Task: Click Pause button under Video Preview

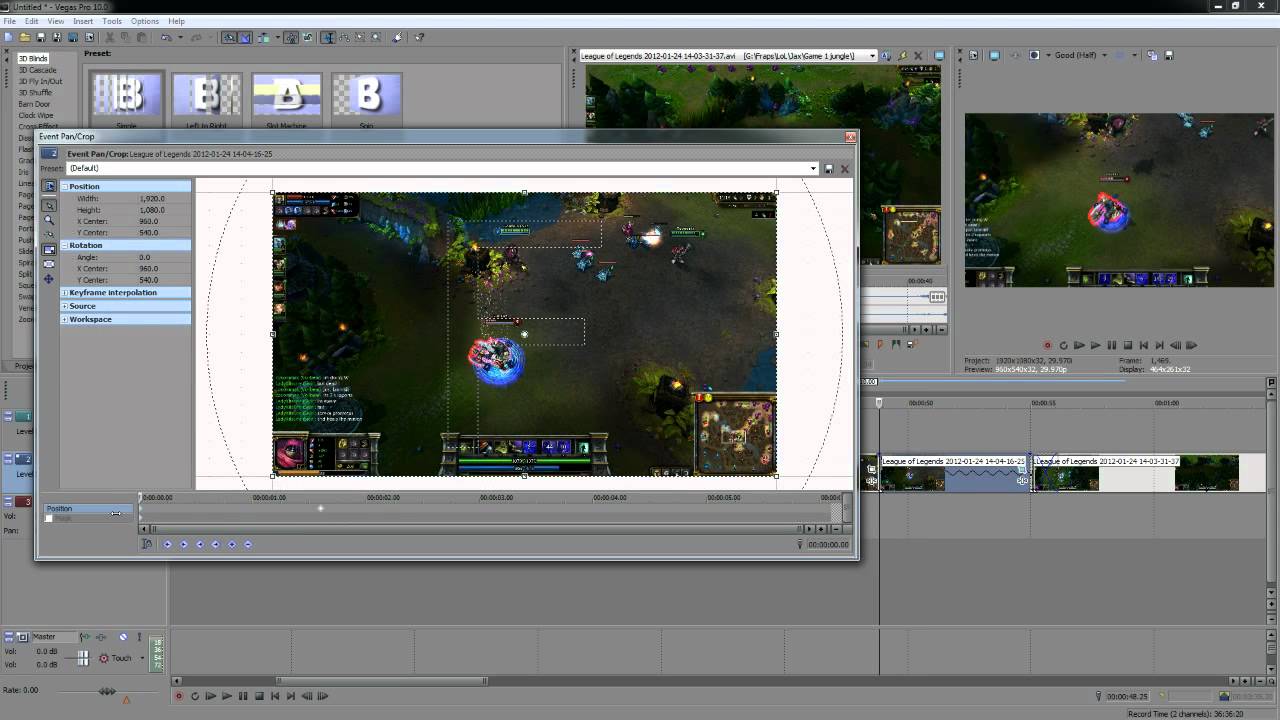Action: [x=1111, y=345]
